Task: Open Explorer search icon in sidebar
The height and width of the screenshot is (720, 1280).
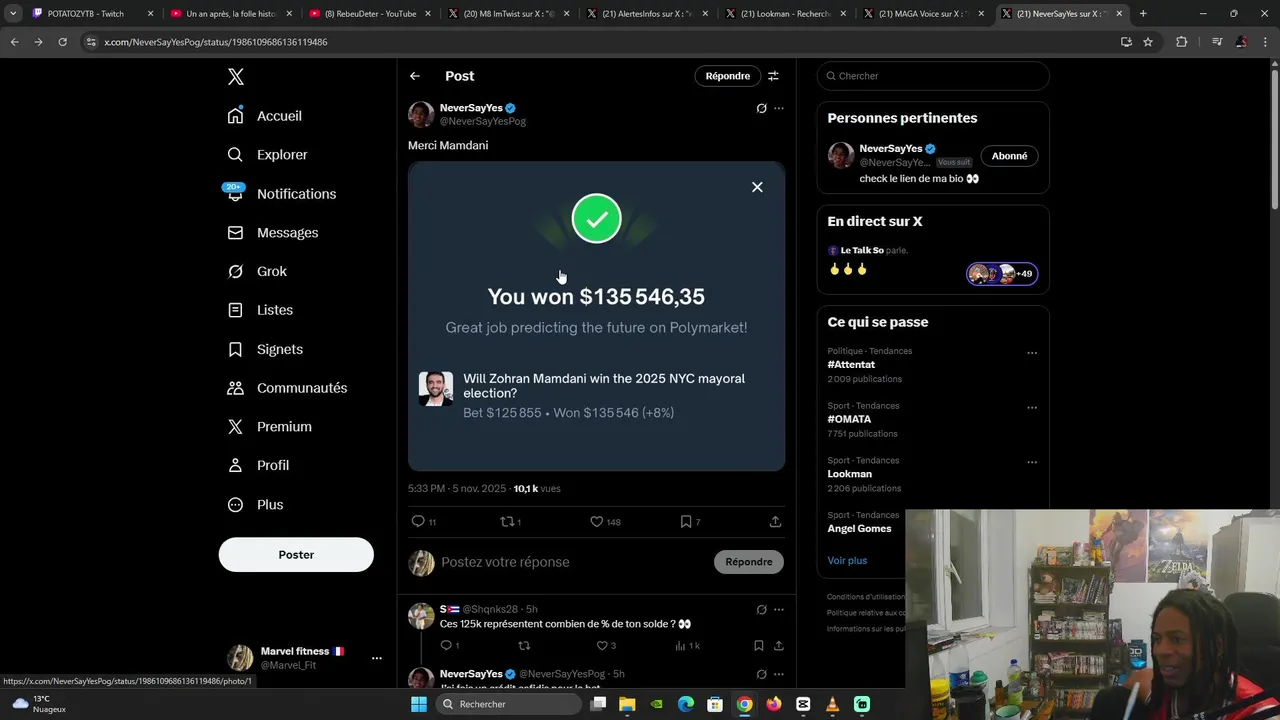Action: tap(235, 155)
